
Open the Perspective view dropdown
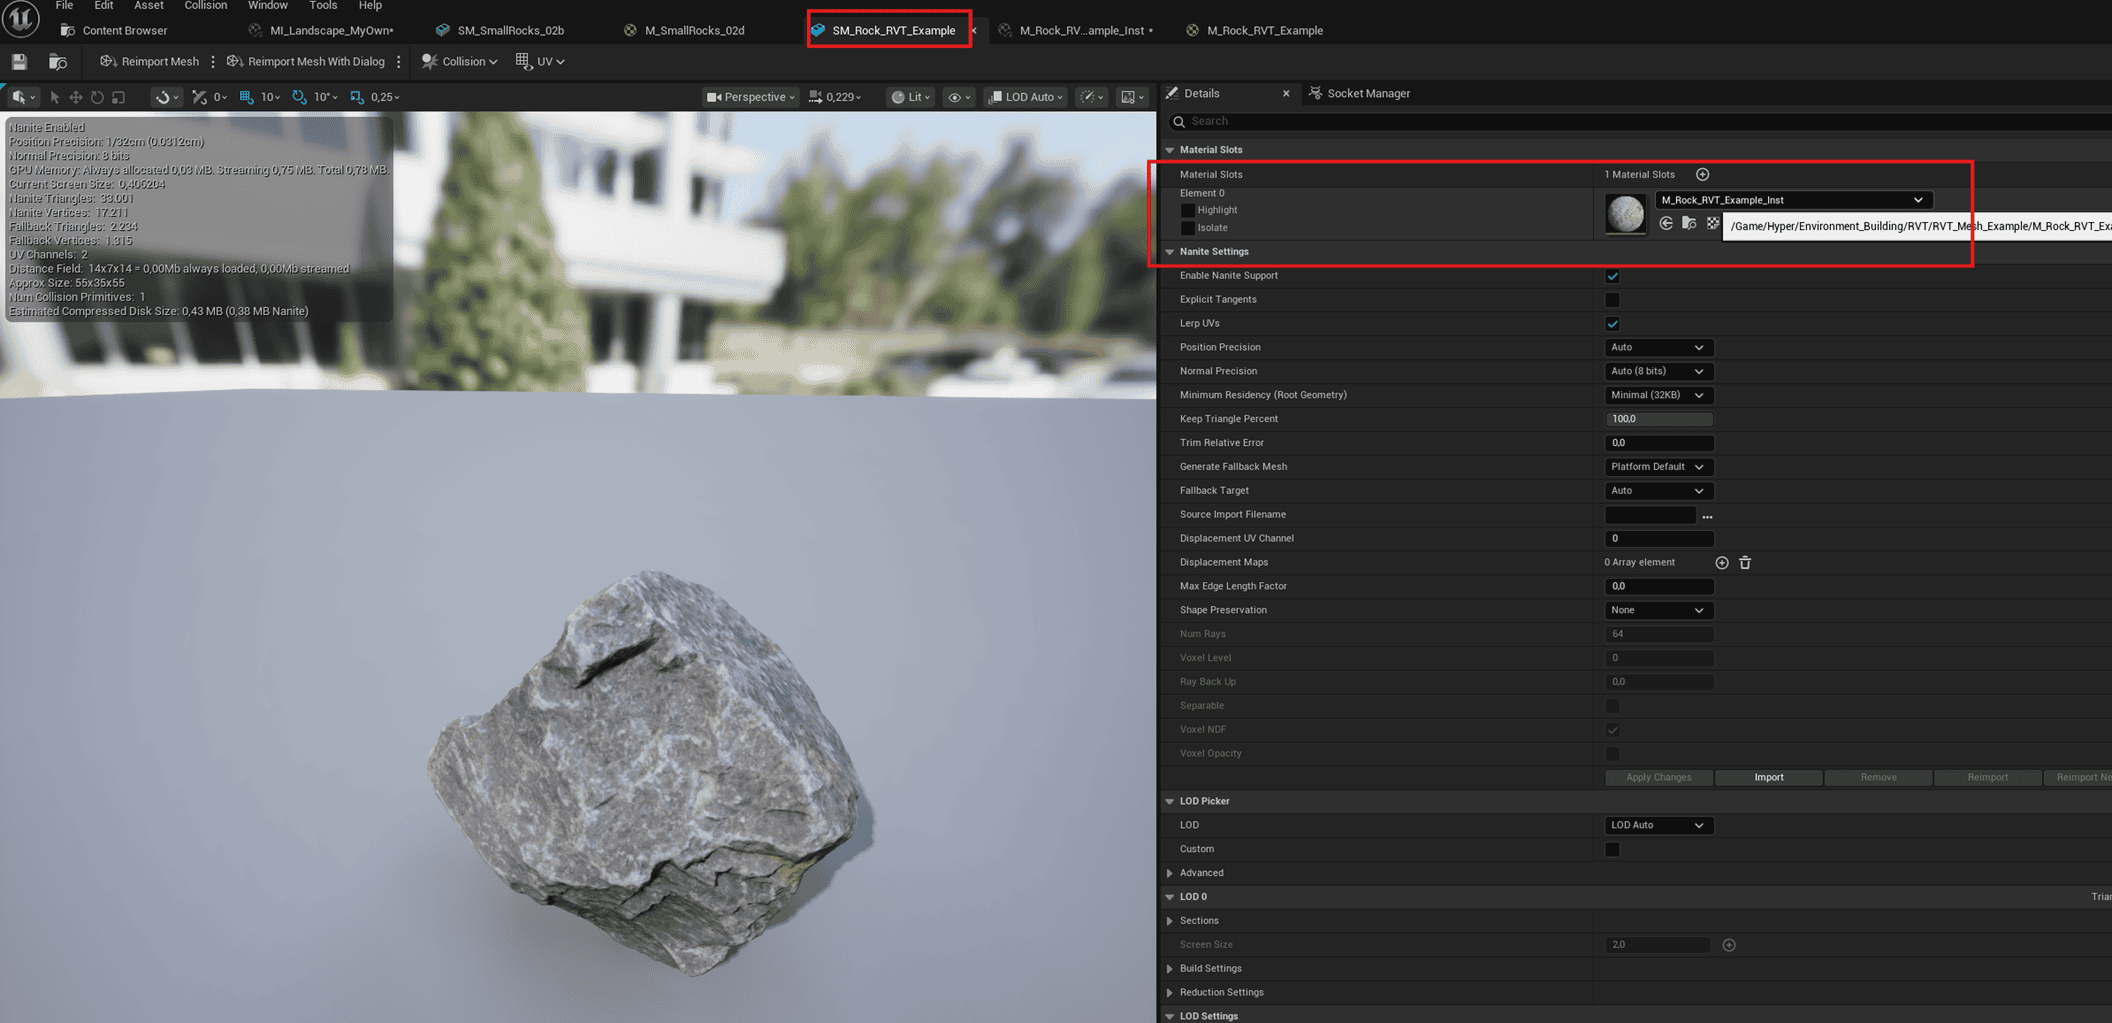(x=750, y=97)
